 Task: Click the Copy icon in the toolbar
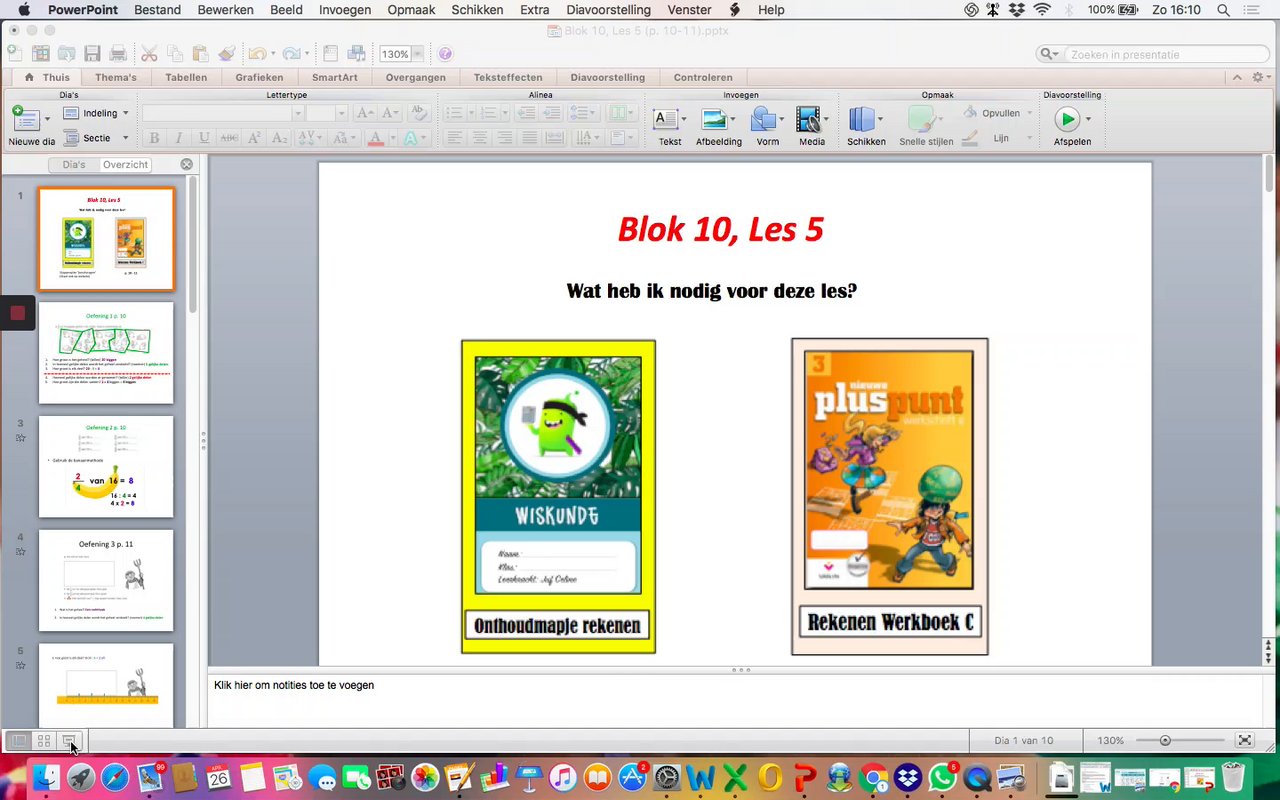point(175,54)
